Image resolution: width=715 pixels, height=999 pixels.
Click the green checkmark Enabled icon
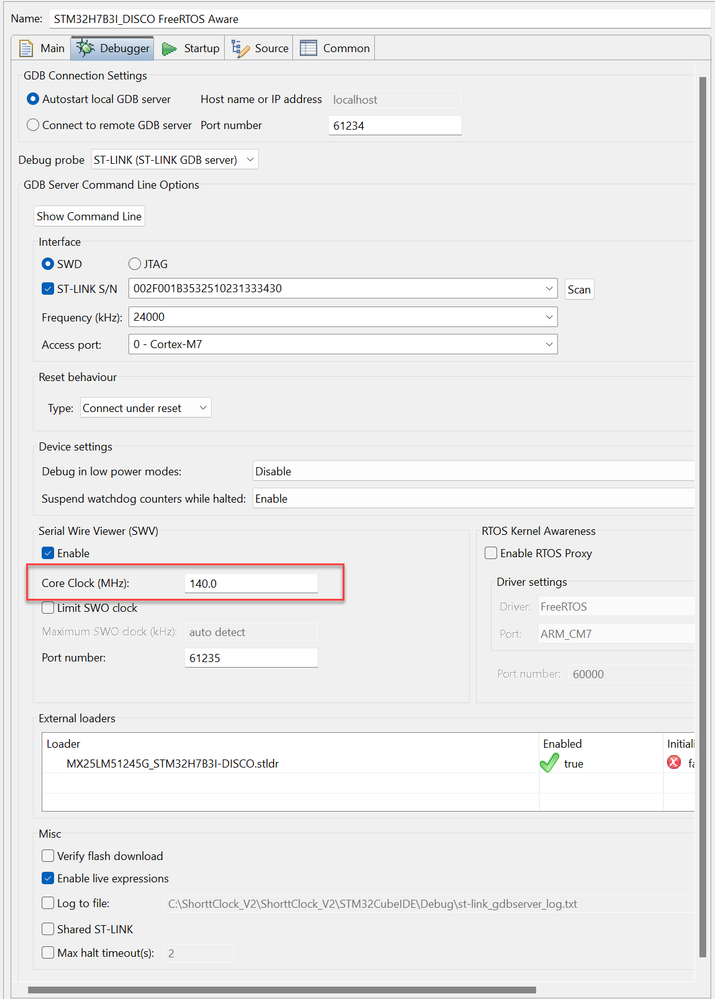click(x=549, y=763)
